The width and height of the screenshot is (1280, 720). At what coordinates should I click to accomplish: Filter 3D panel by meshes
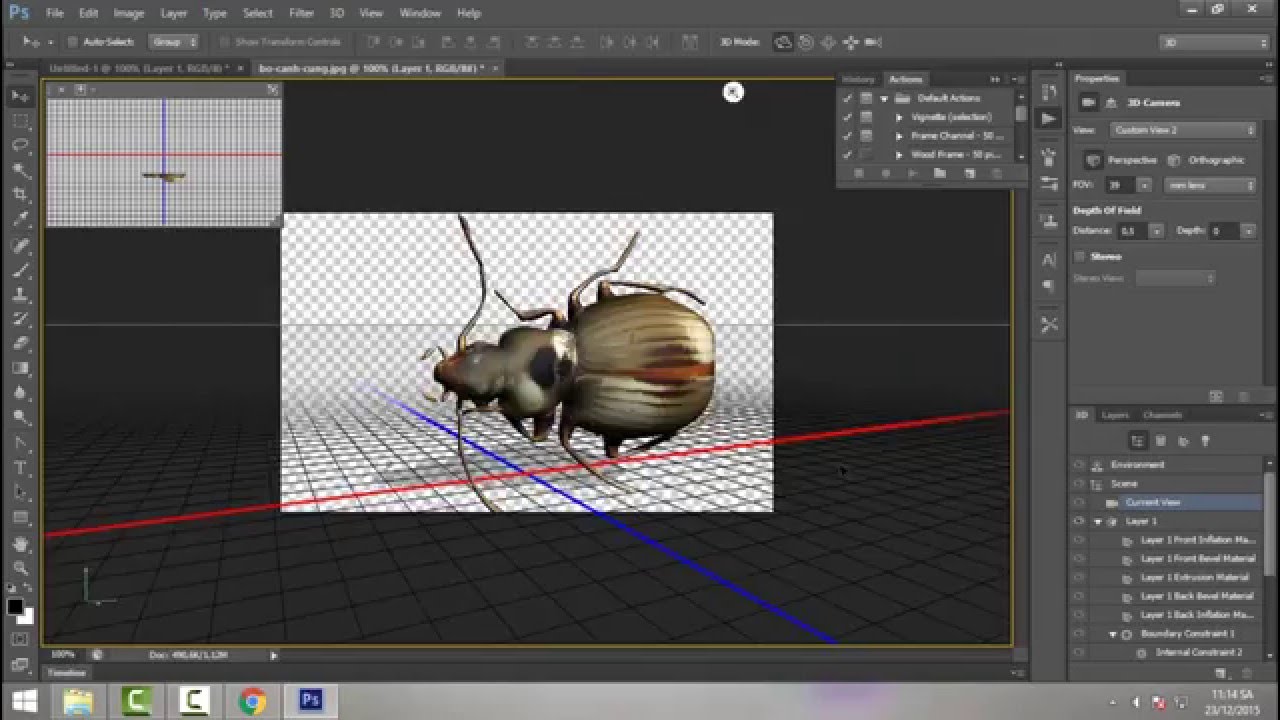(1161, 441)
